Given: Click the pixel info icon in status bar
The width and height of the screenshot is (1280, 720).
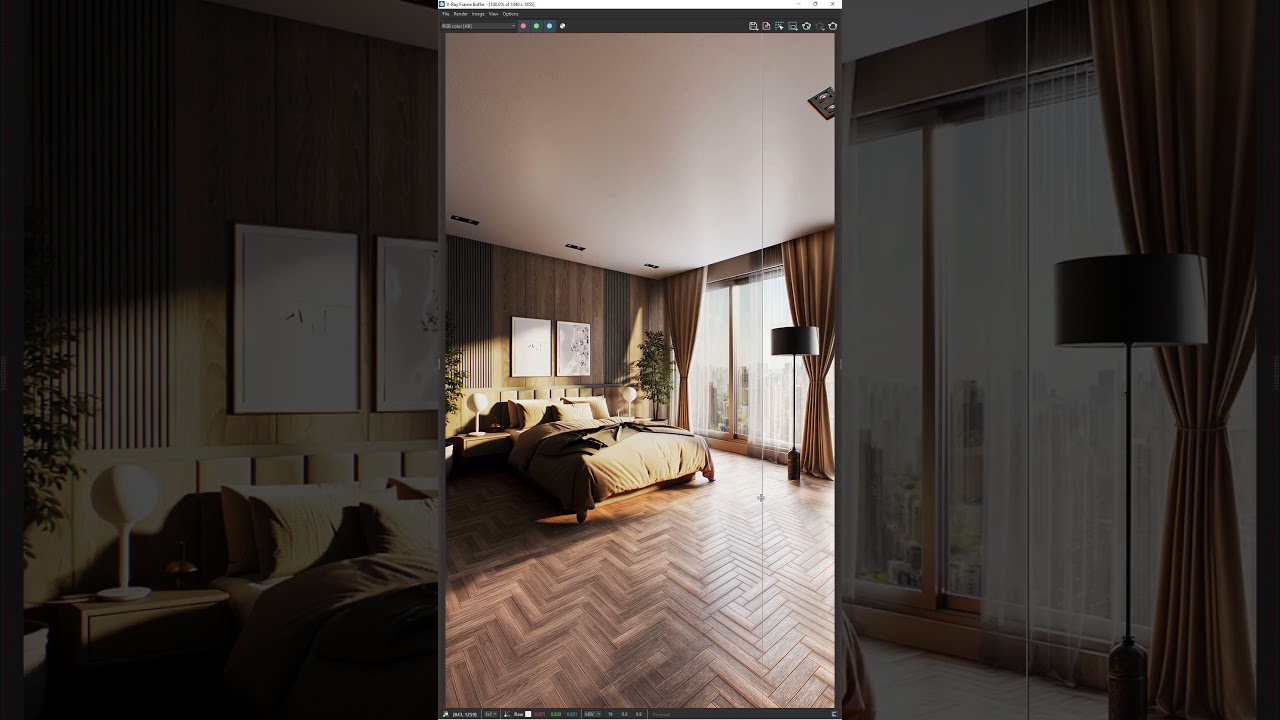Looking at the screenshot, I should click(x=445, y=714).
